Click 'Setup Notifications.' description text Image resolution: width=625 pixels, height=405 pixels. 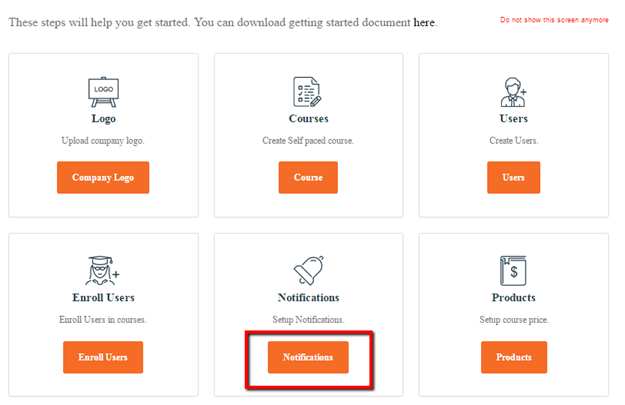pos(309,320)
